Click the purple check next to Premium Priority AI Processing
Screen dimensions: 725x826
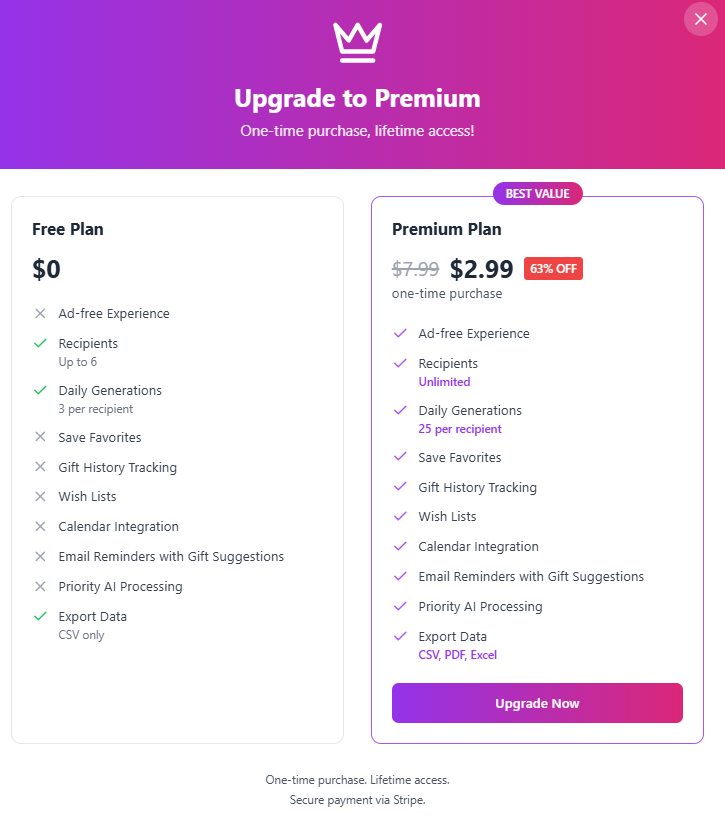click(x=400, y=606)
